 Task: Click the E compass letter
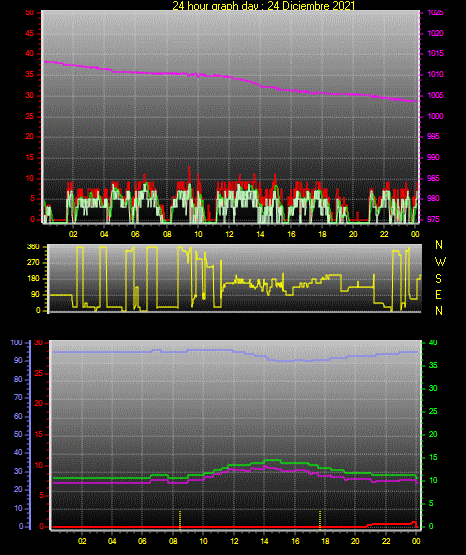click(x=438, y=294)
